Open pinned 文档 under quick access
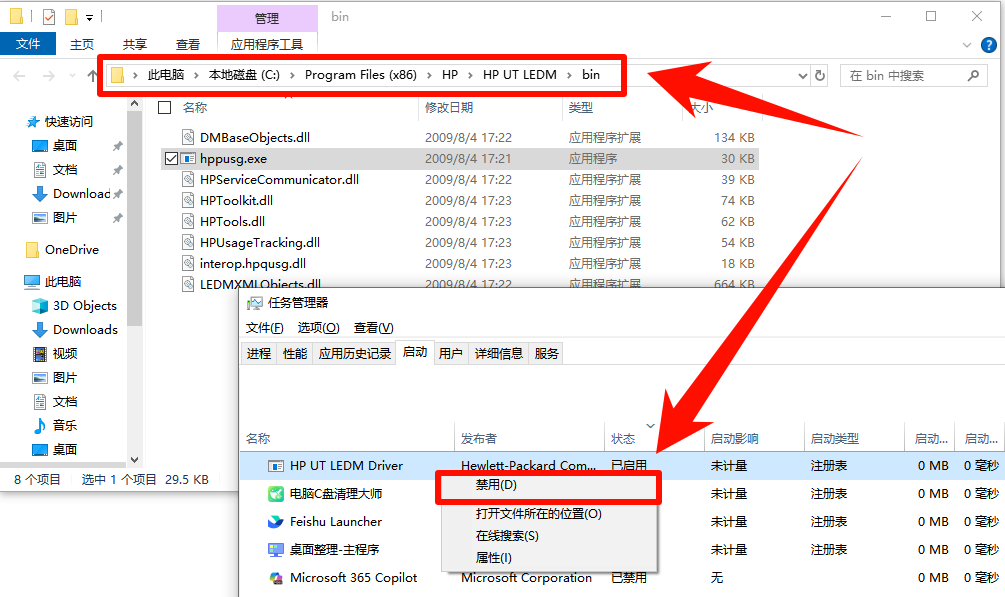 [x=64, y=169]
